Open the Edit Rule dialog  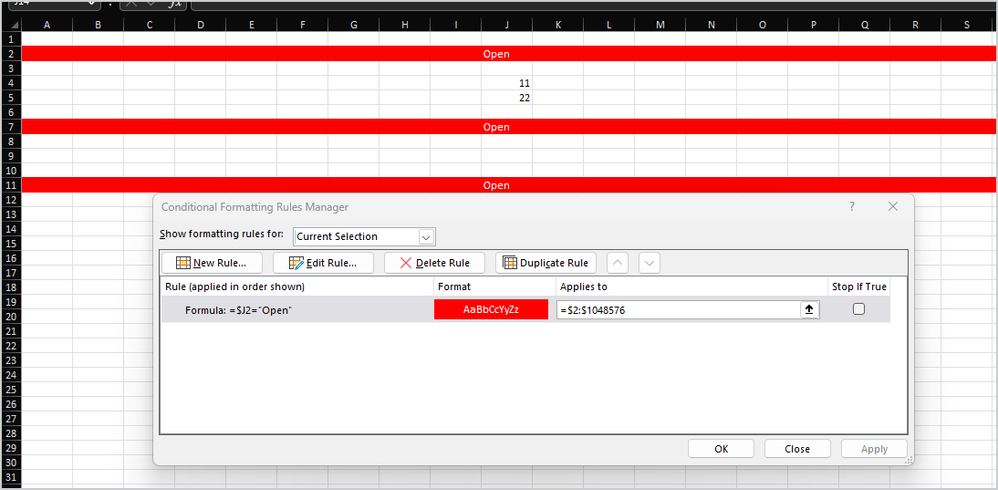click(x=323, y=263)
